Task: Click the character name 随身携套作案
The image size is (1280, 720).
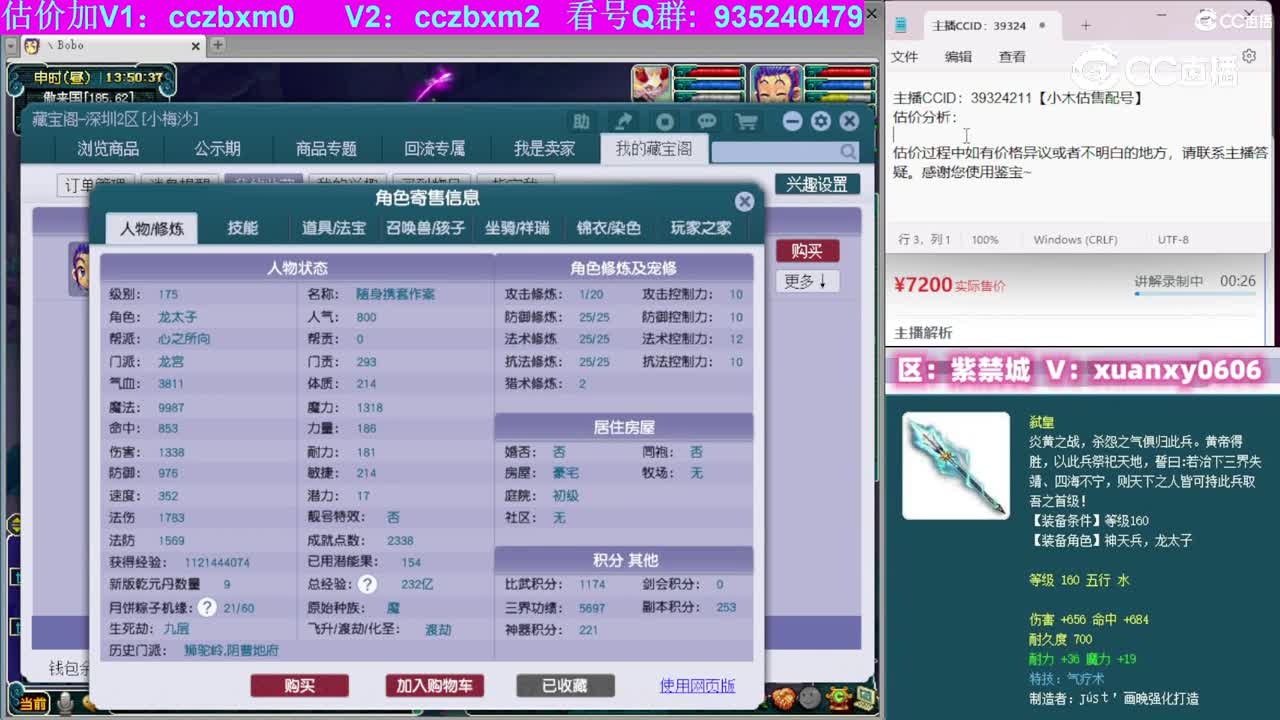Action: click(x=395, y=294)
